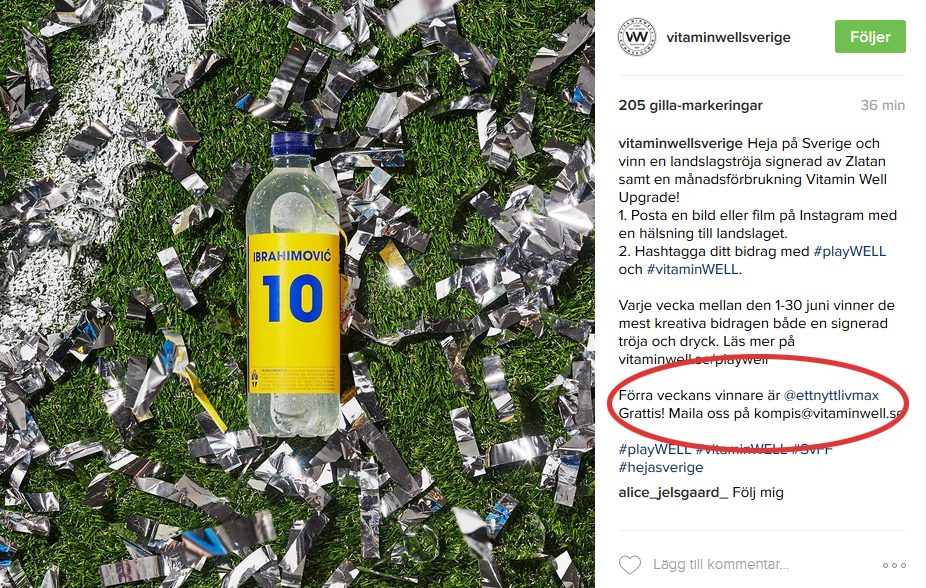
Task: Like the post with the heart icon
Action: (629, 565)
